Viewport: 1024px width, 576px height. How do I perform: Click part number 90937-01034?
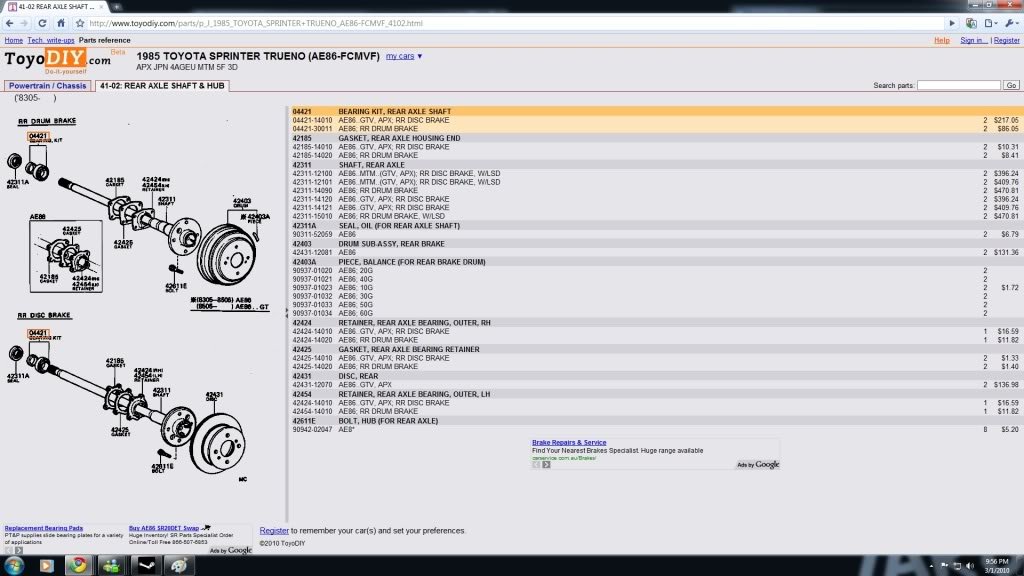[312, 313]
